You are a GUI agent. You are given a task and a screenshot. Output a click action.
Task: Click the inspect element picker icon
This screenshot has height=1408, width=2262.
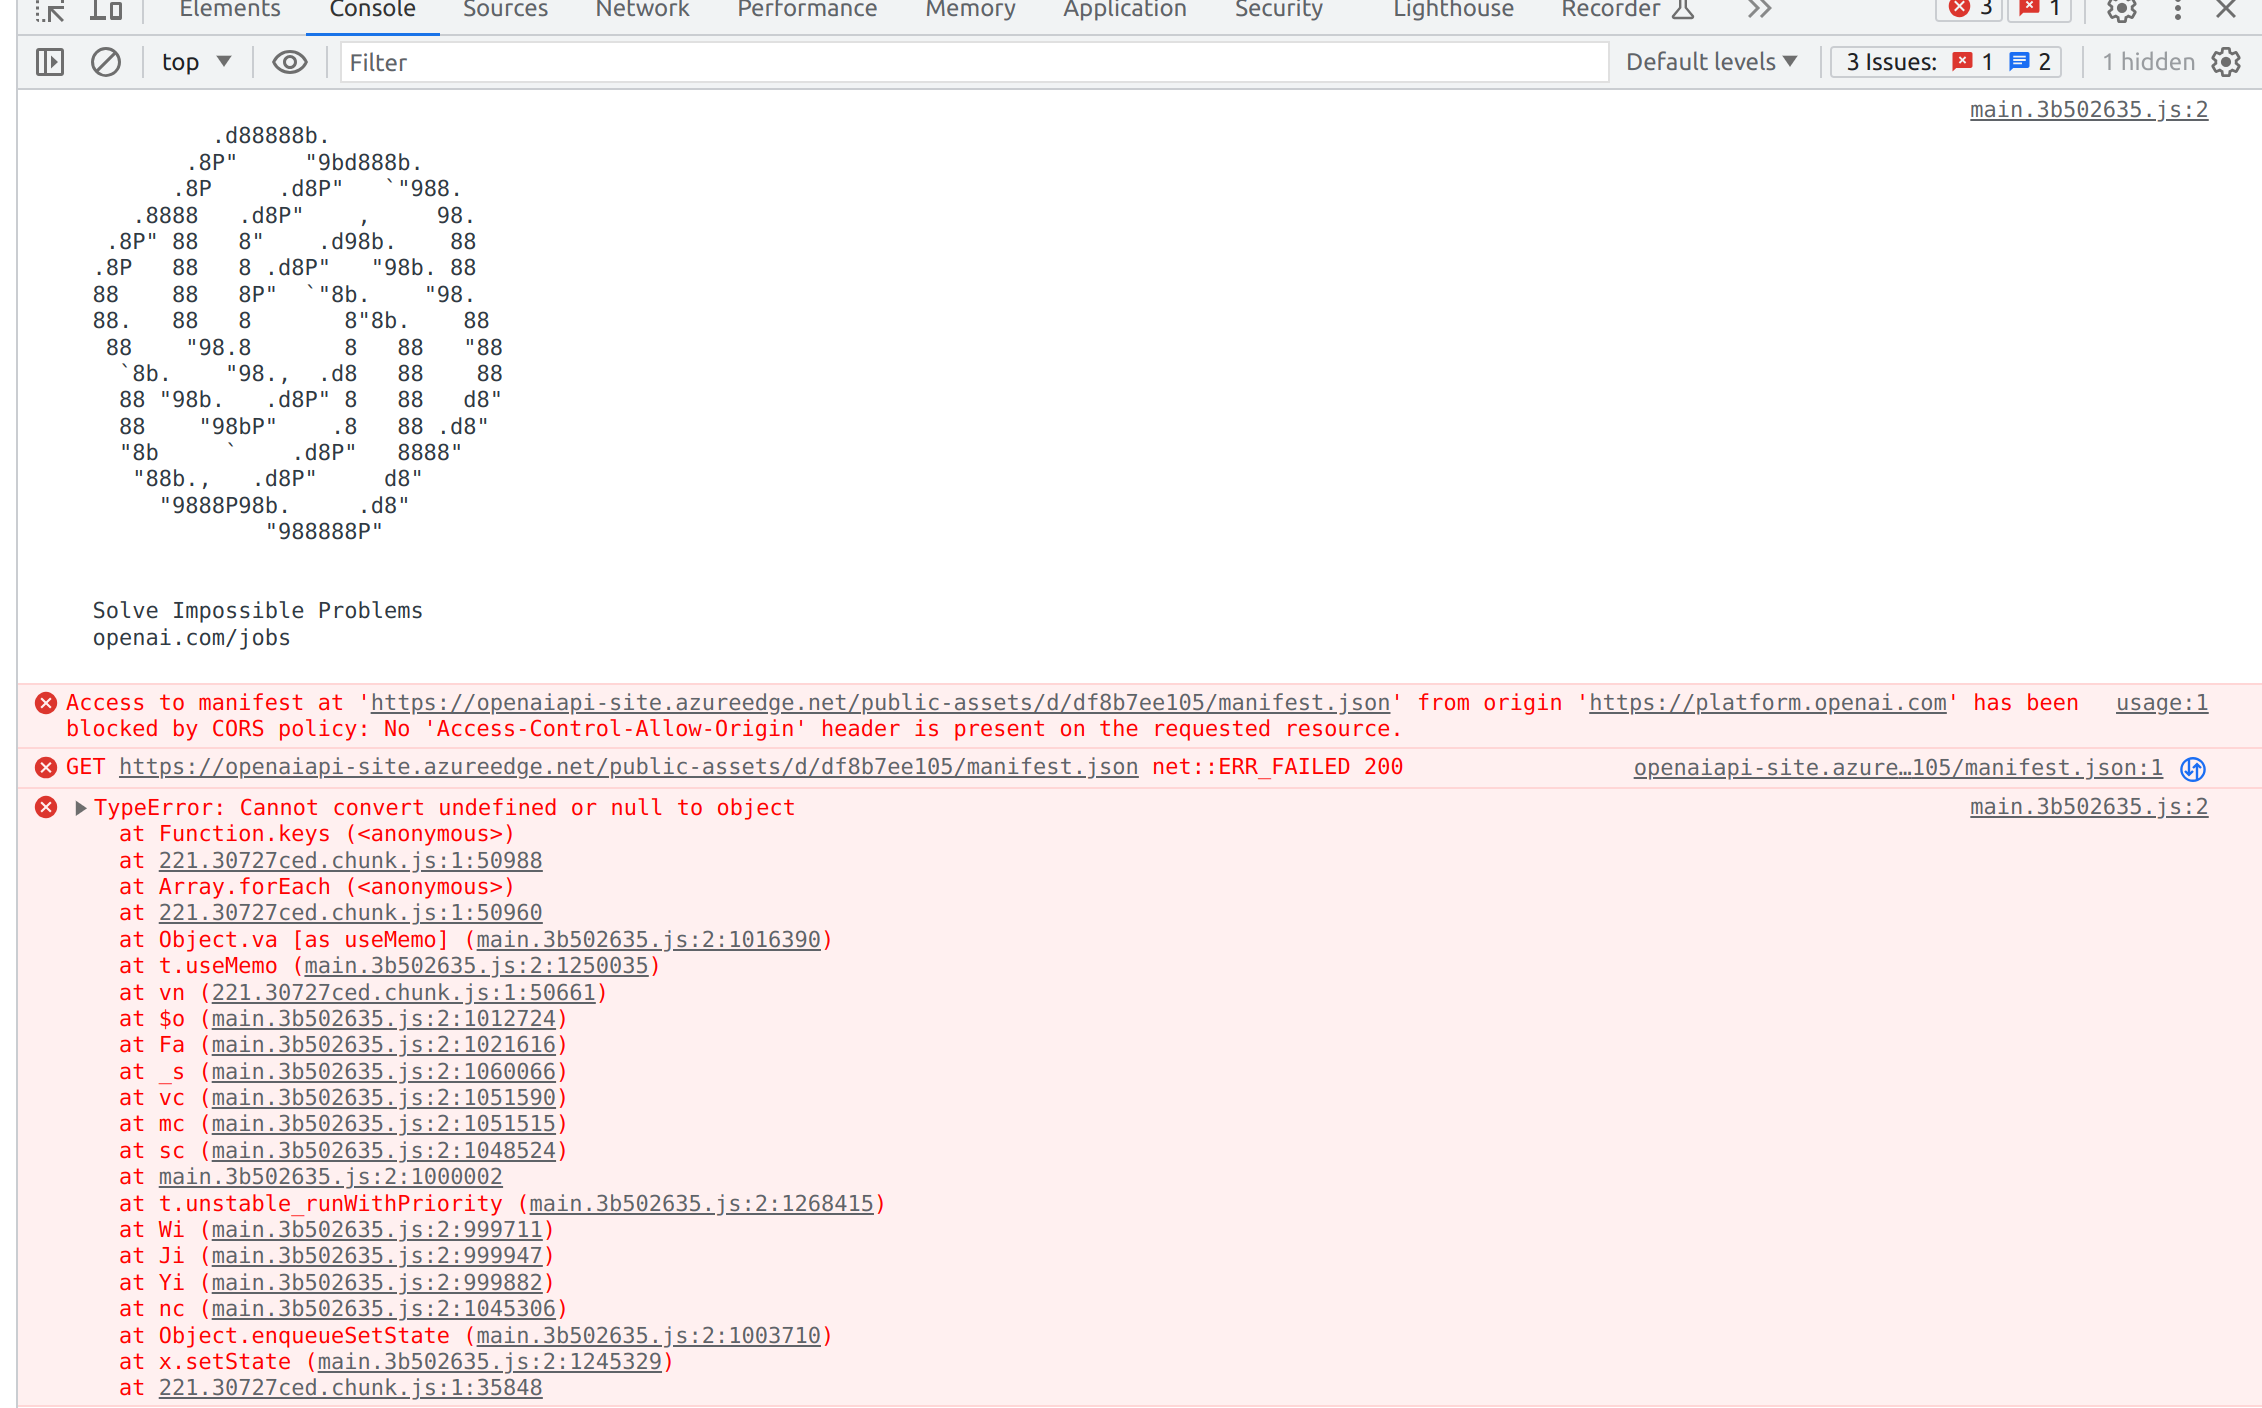(x=50, y=10)
